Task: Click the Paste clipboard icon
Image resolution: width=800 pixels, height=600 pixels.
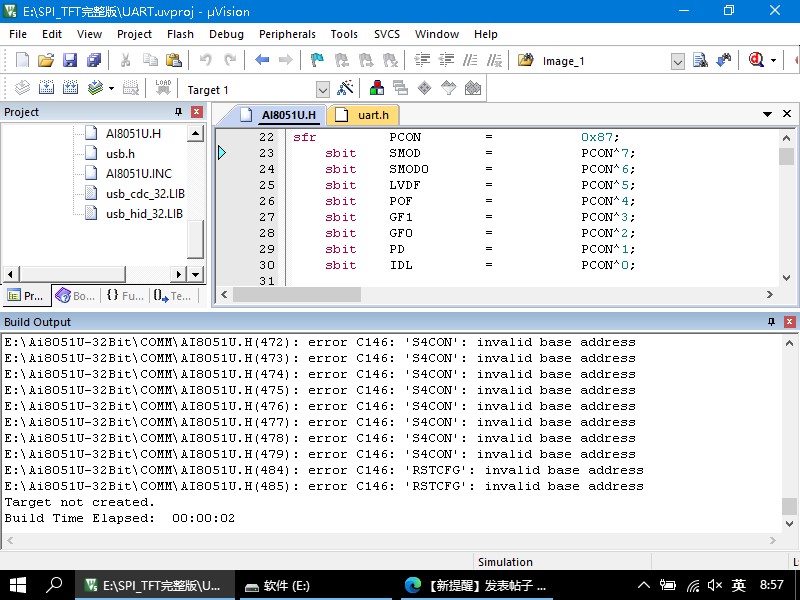Action: point(174,60)
